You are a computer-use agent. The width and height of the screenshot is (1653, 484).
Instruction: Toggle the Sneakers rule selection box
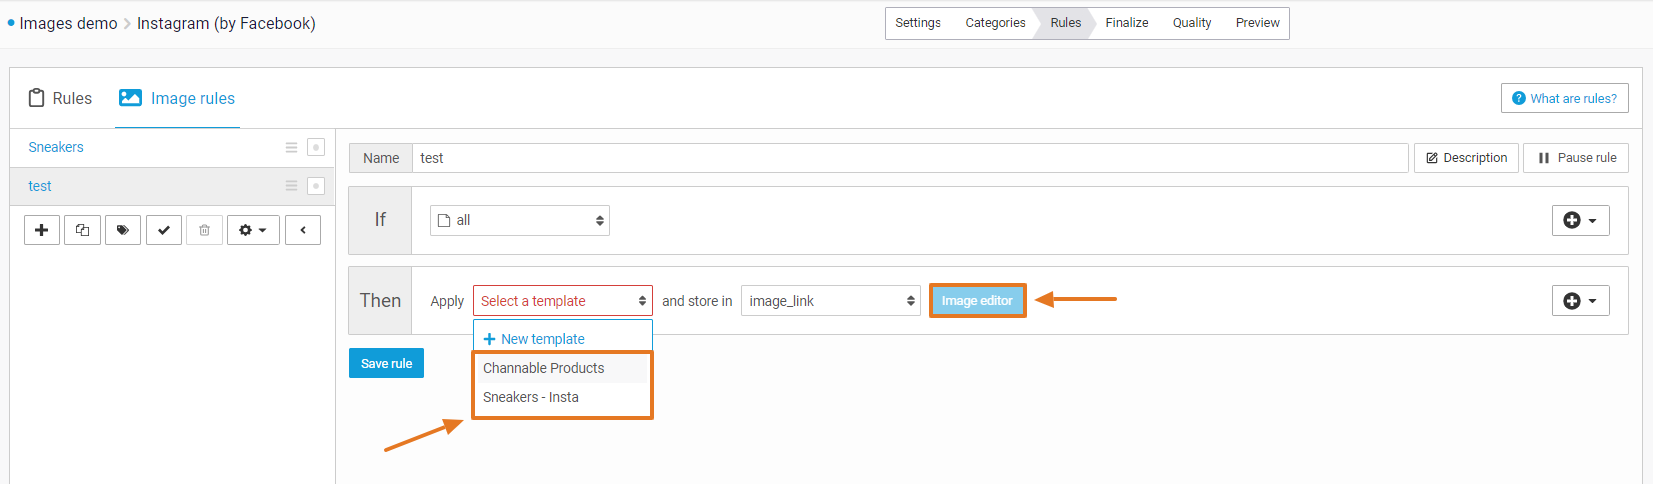316,147
